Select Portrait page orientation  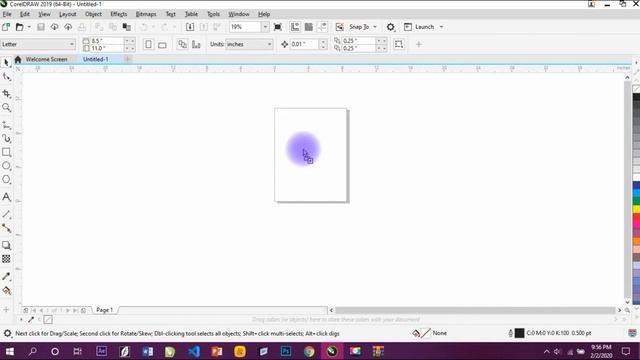(x=149, y=44)
